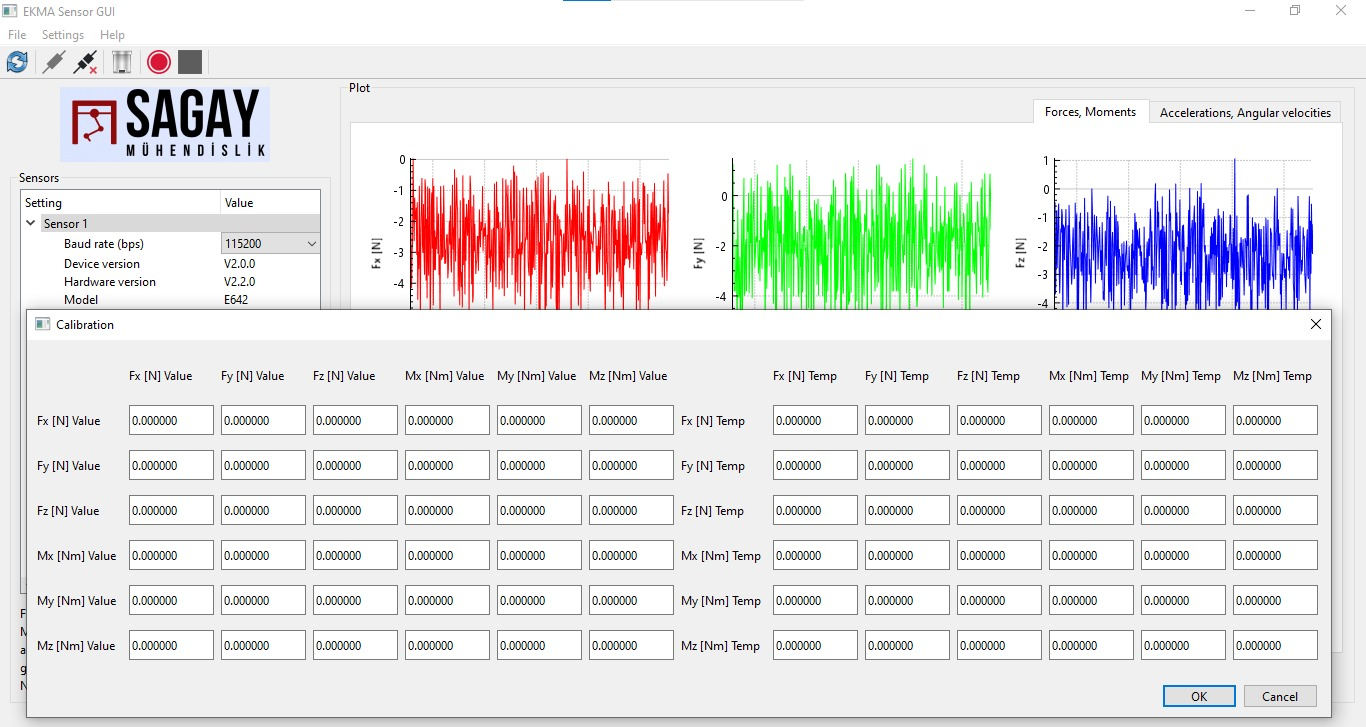Open the Baud rate dropdown
The height and width of the screenshot is (727, 1366).
pos(270,244)
